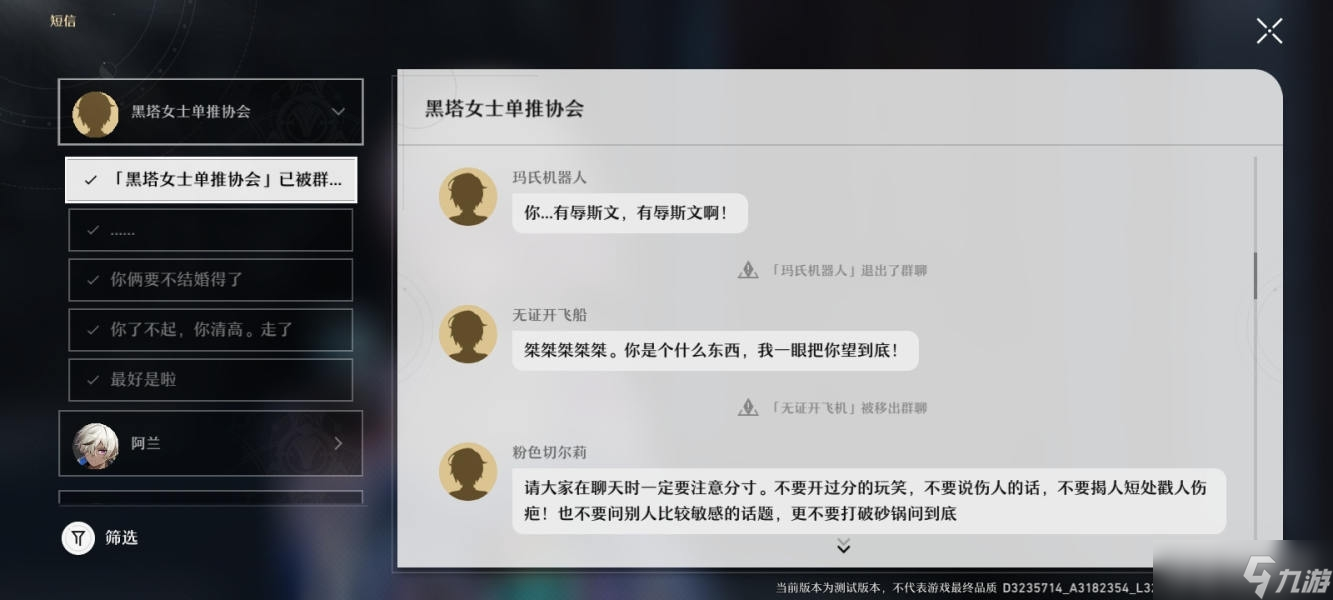Open 阿兰's avatar portrait
The width and height of the screenshot is (1333, 600).
tap(96, 443)
